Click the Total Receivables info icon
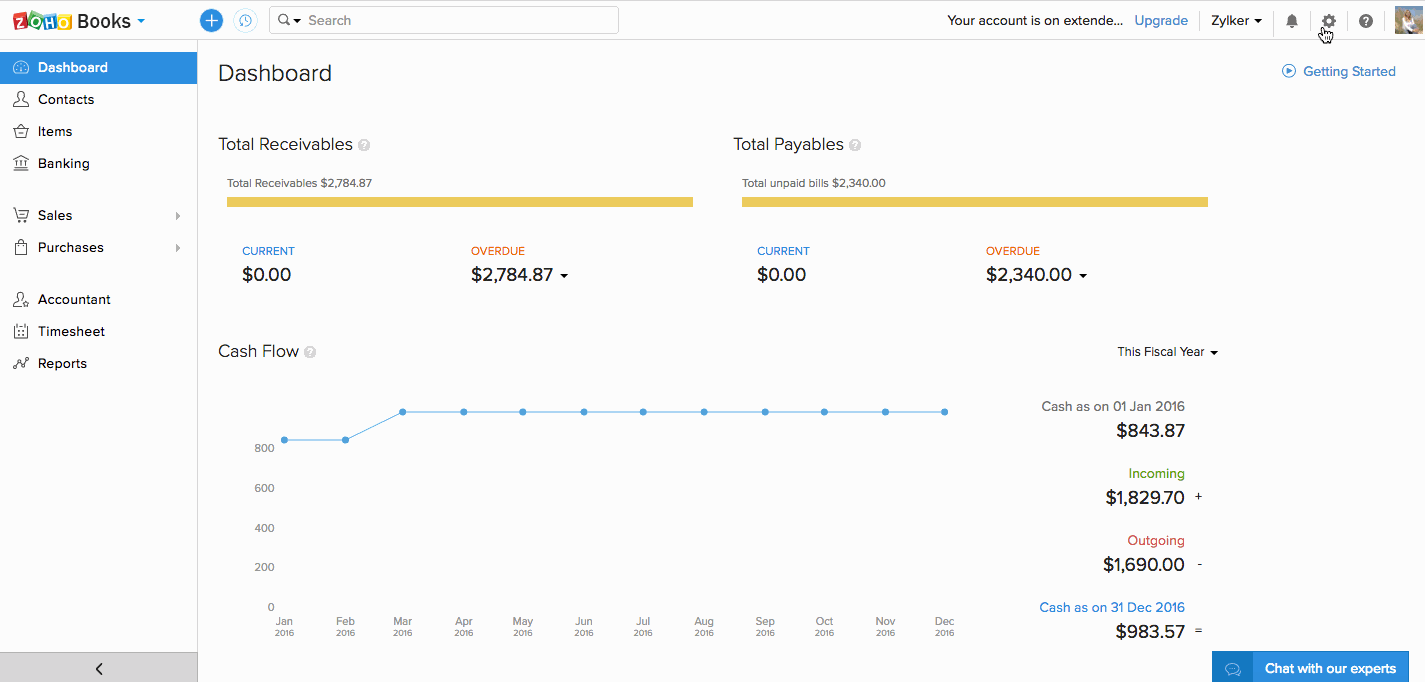Screen dimensions: 1425x682 pos(364,145)
